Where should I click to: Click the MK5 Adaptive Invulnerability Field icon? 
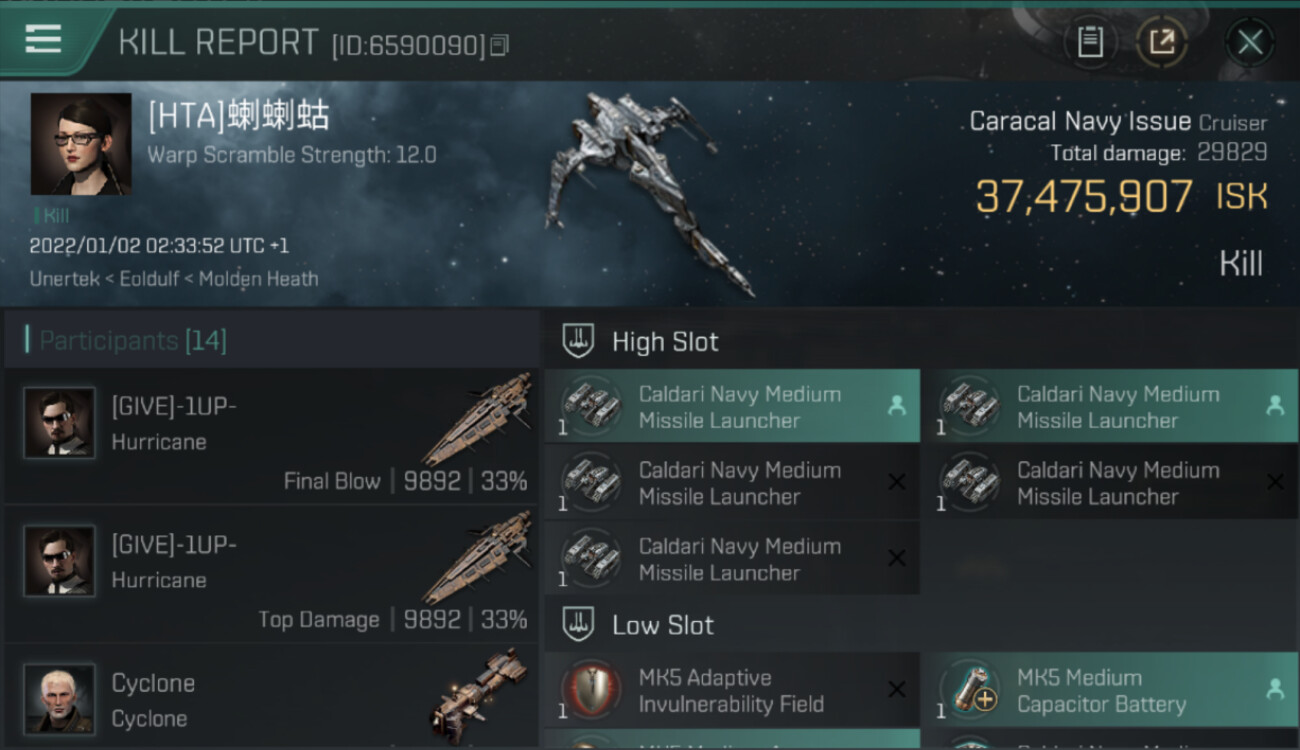pos(590,690)
